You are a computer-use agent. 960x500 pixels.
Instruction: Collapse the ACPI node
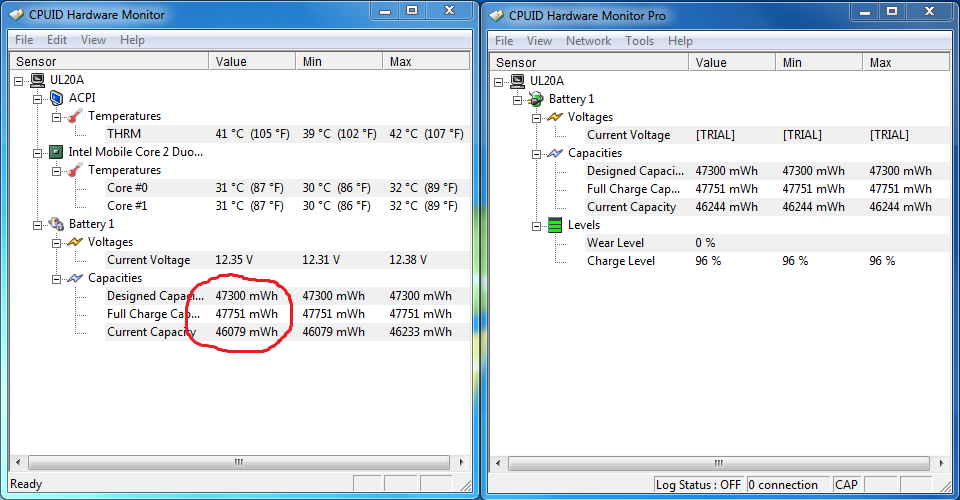coord(37,99)
